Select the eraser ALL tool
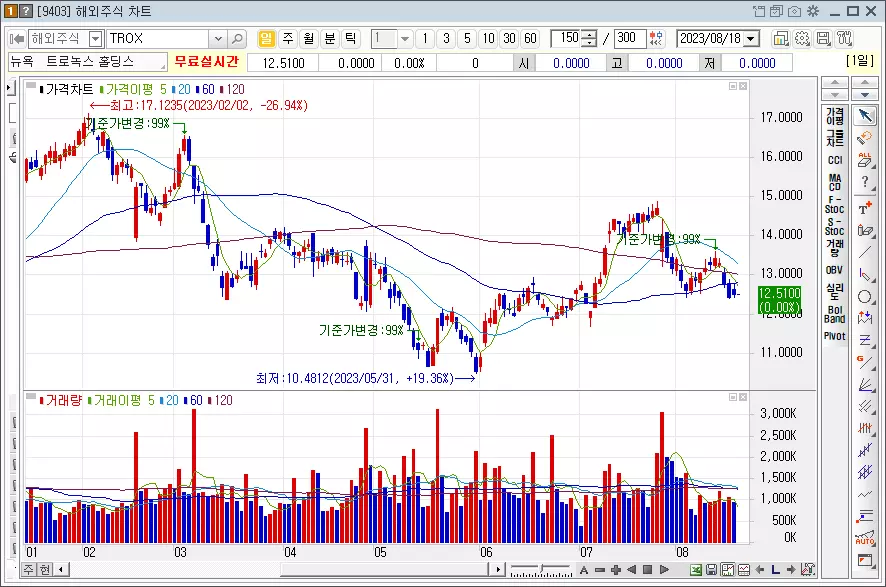The width and height of the screenshot is (886, 587). point(865,160)
